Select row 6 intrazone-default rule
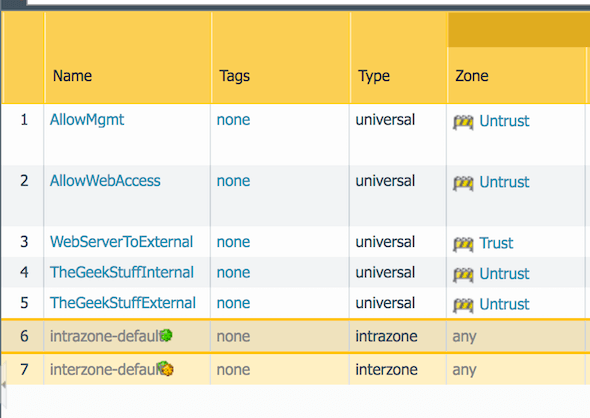This screenshot has height=418, width=590. 295,336
